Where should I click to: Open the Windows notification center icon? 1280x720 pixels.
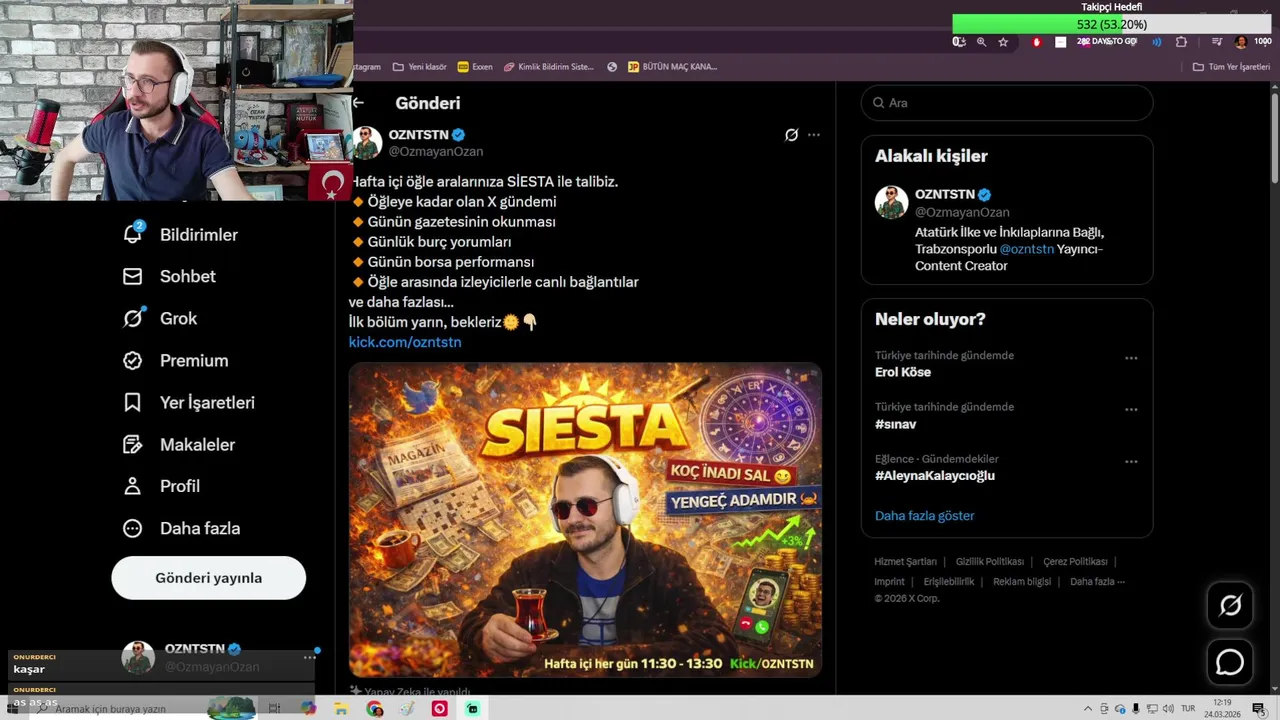point(1259,708)
